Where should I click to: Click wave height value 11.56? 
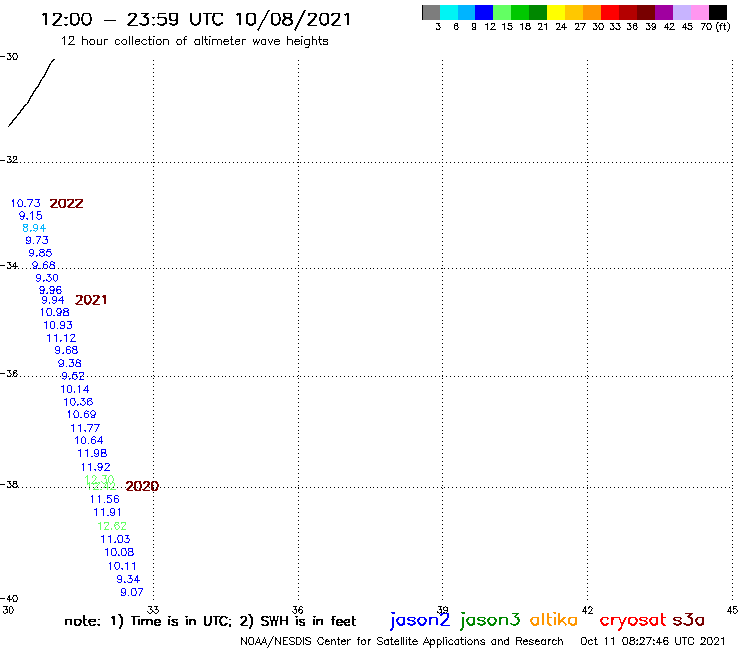click(x=105, y=499)
